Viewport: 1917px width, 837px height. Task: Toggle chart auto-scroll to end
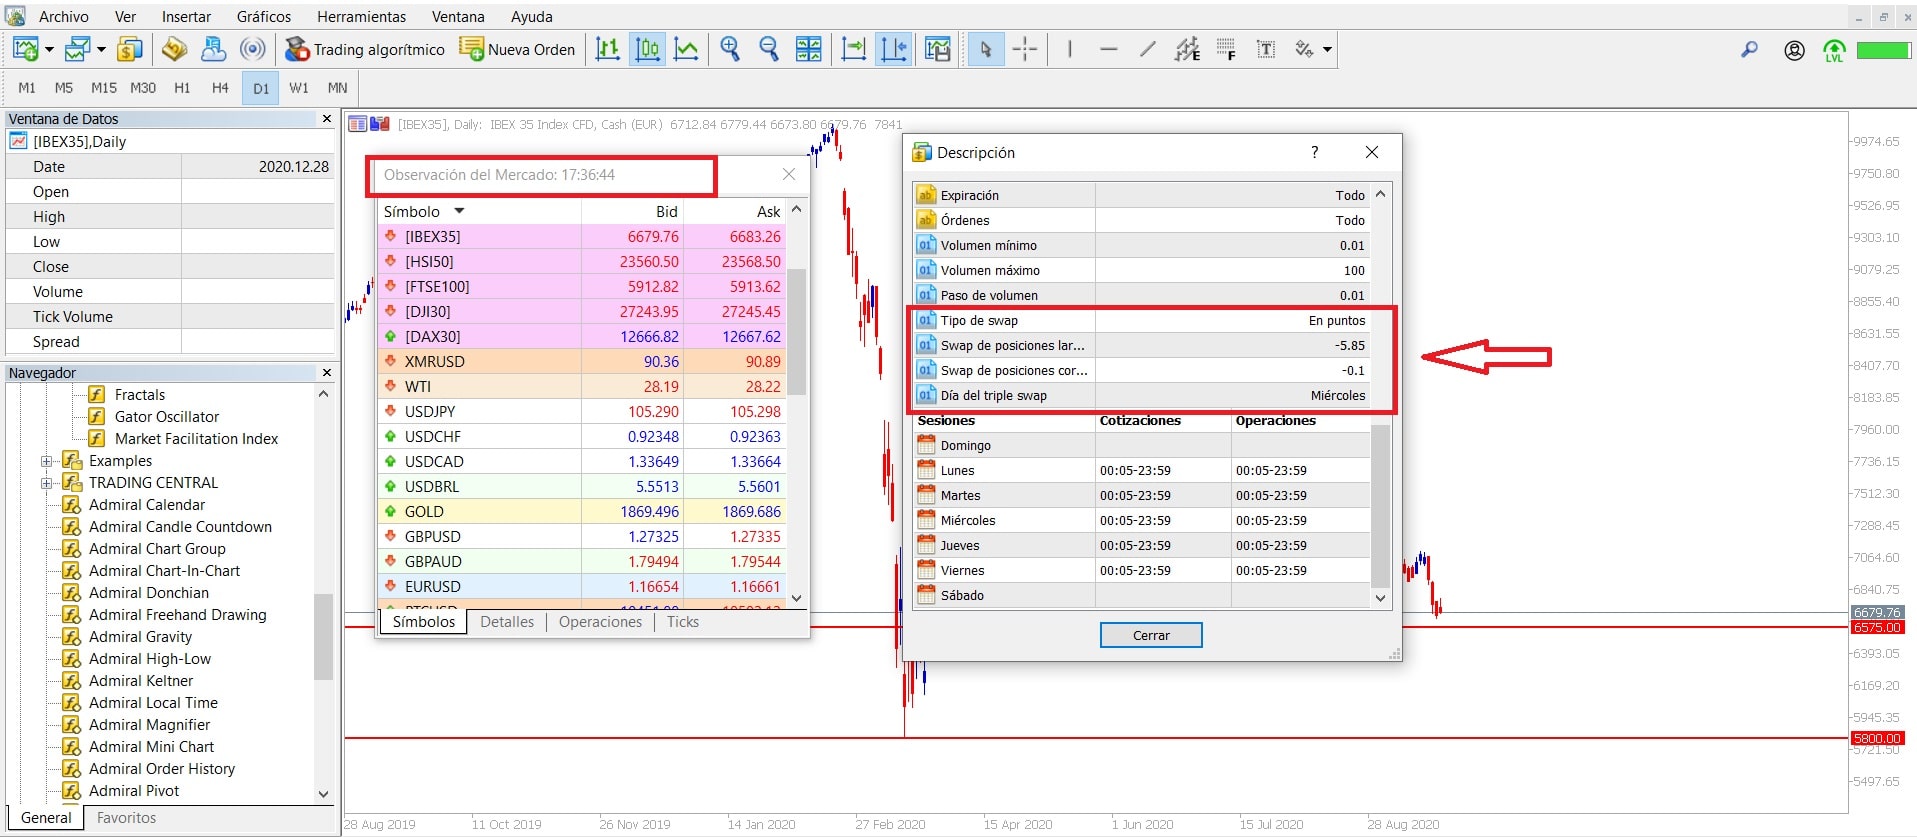[854, 49]
